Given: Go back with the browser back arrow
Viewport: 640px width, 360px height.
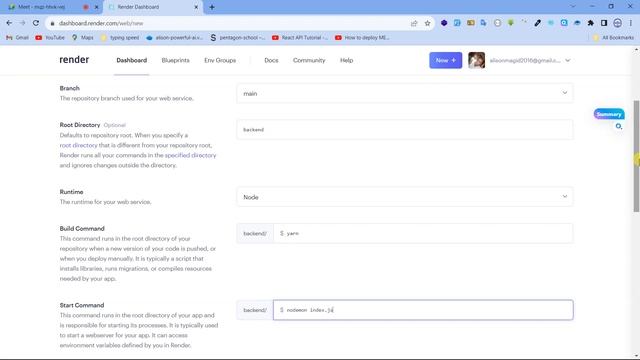Looking at the screenshot, I should pos(9,23).
